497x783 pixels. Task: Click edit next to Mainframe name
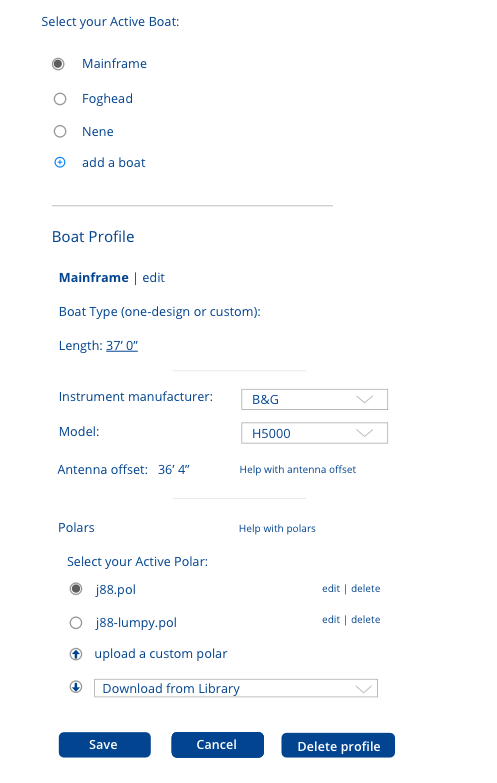pos(153,278)
